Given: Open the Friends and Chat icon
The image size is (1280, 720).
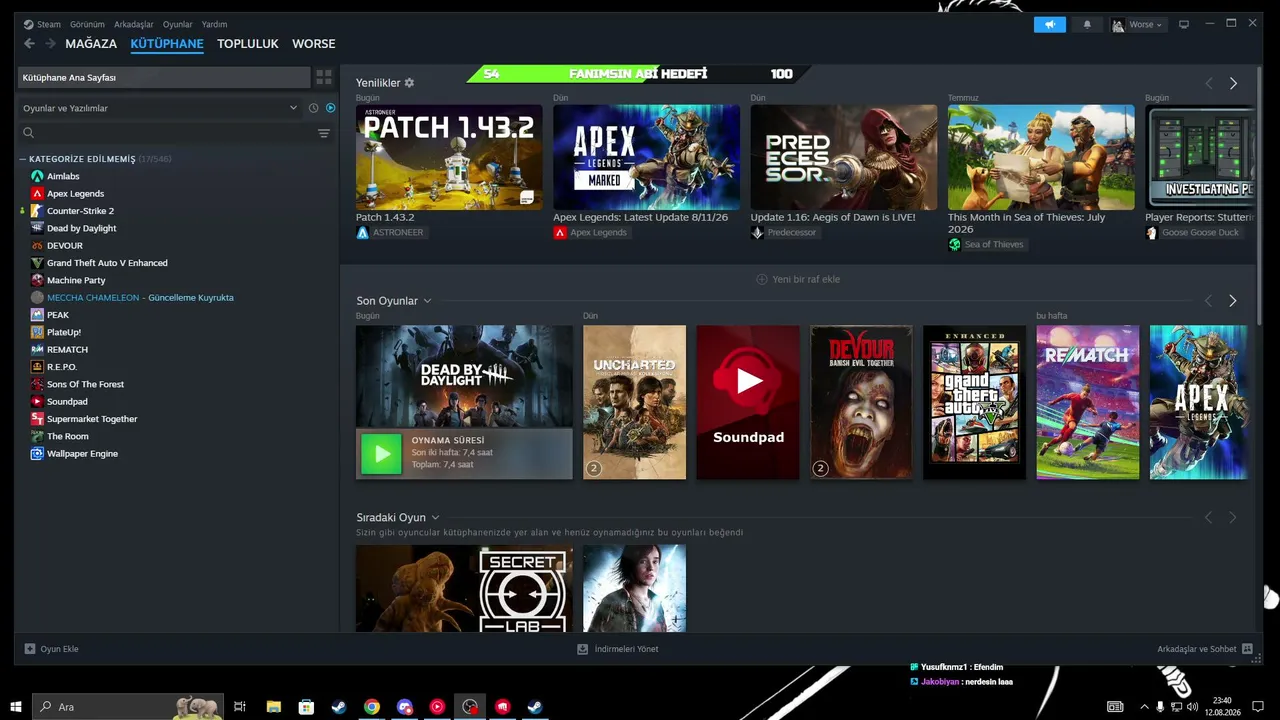Looking at the screenshot, I should point(1247,649).
